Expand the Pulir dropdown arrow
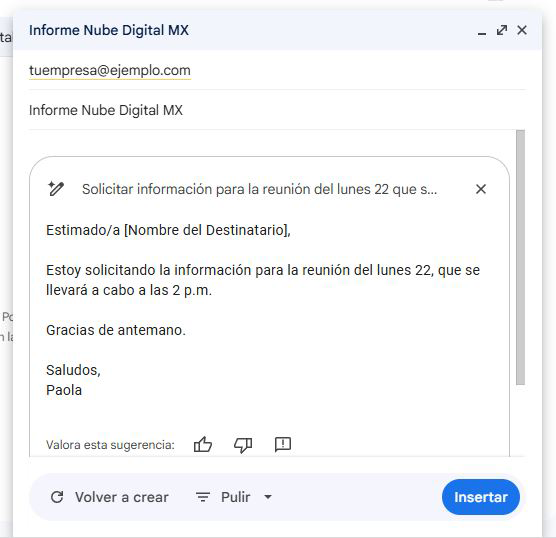Viewport: 556px width, 538px height. tap(268, 497)
